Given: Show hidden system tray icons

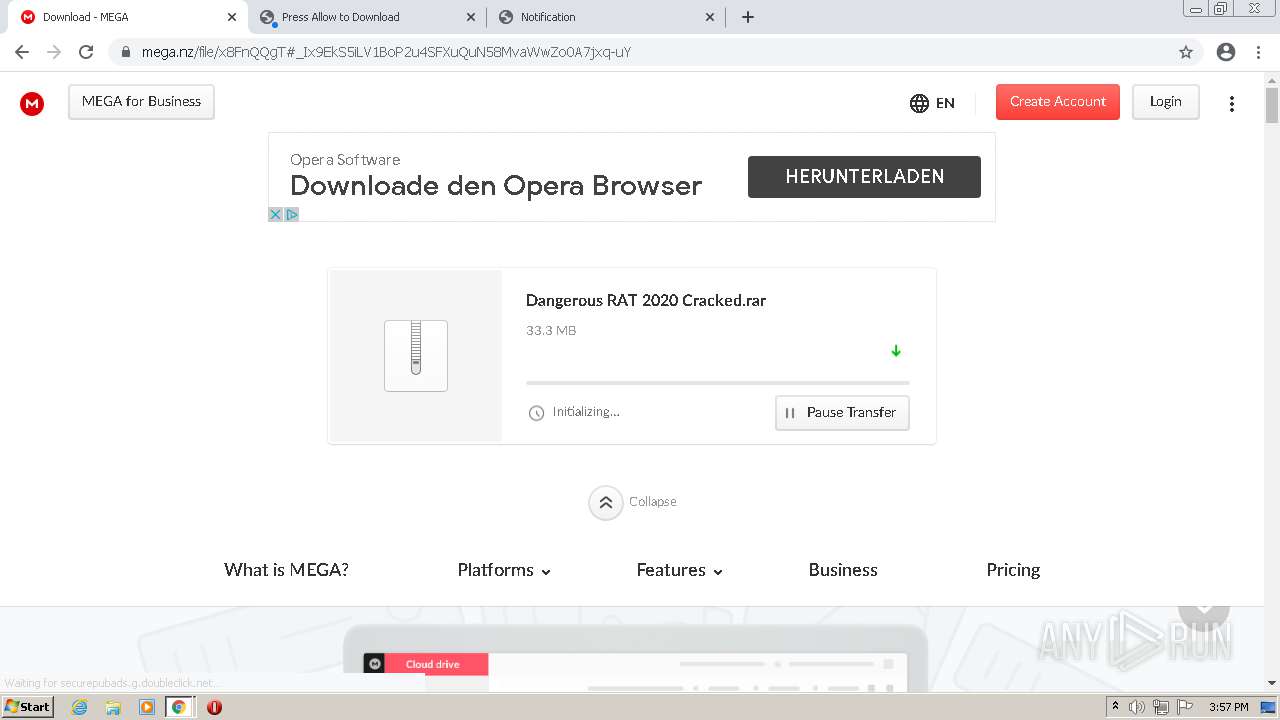Looking at the screenshot, I should [x=1115, y=707].
